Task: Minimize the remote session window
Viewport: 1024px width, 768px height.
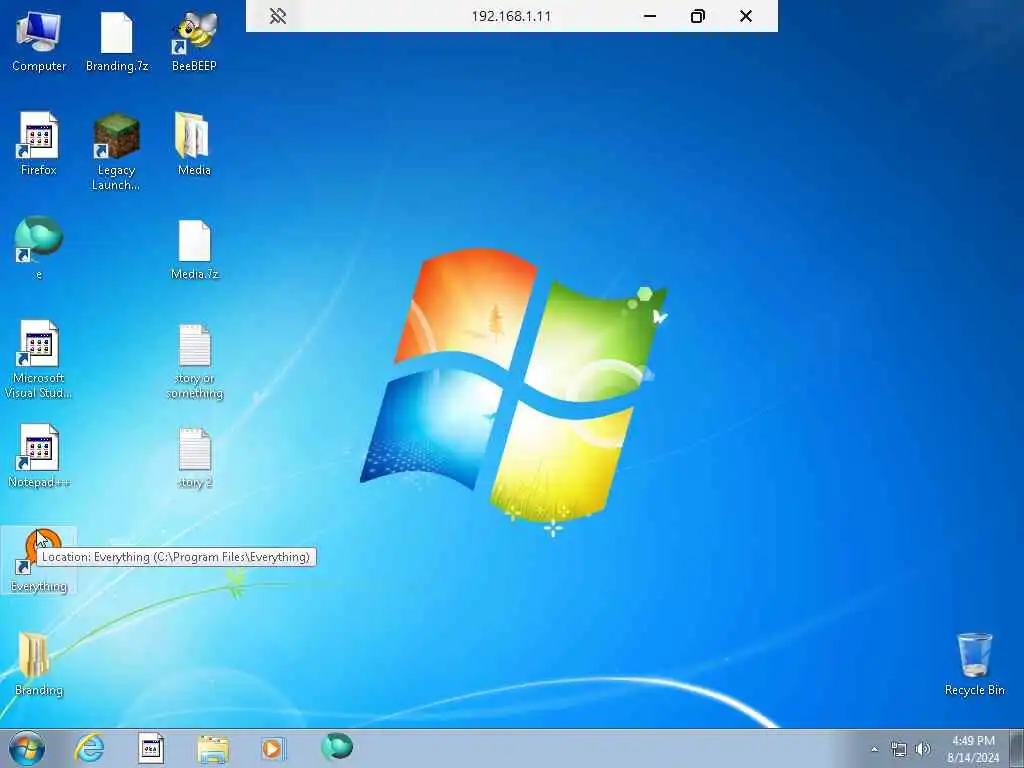Action: pos(650,16)
